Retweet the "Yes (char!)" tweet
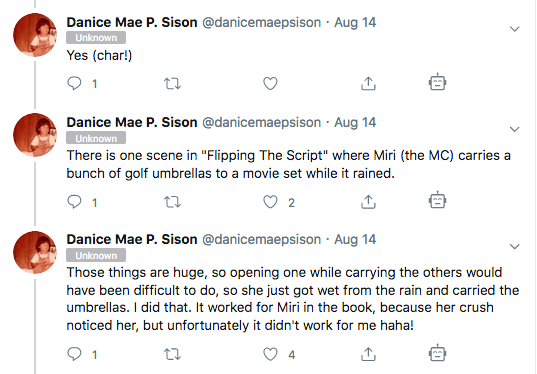 coord(172,84)
